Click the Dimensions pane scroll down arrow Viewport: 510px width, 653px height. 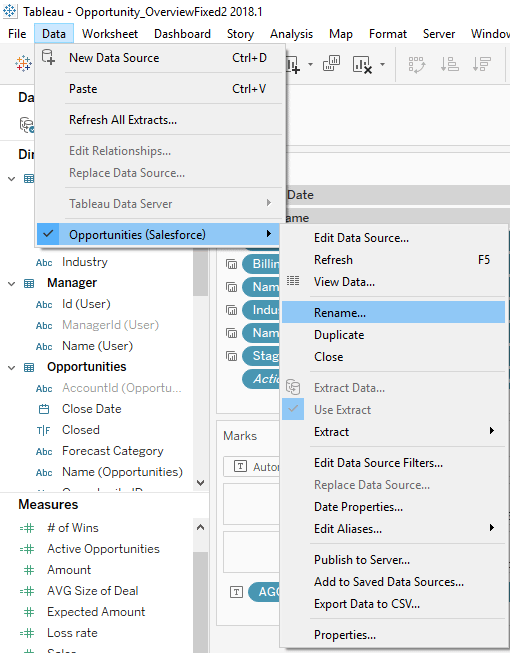[x=201, y=483]
